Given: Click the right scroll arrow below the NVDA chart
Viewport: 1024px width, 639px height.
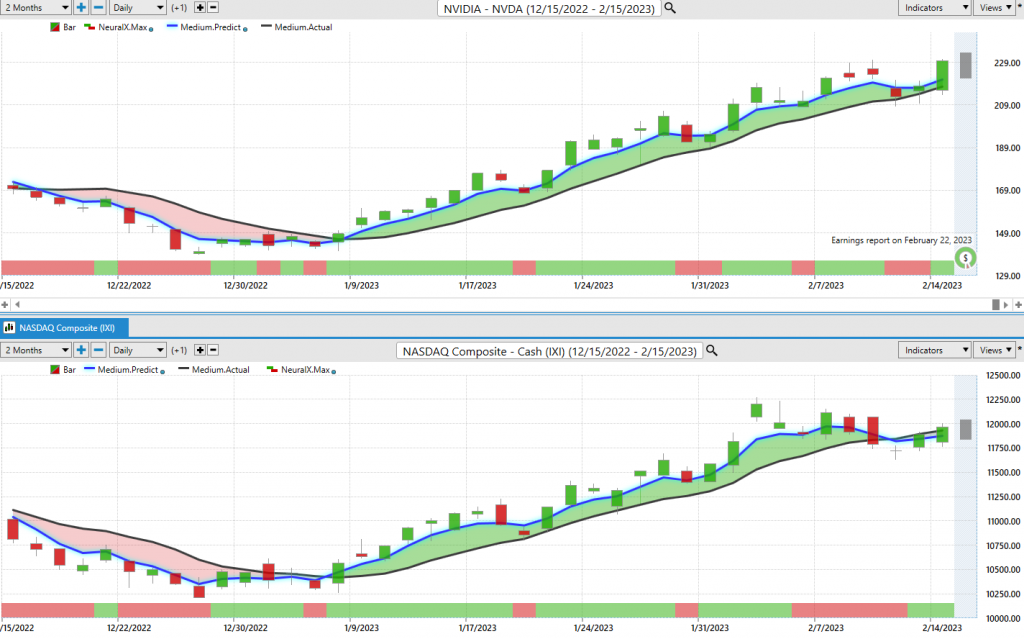Looking at the screenshot, I should pos(1006,304).
